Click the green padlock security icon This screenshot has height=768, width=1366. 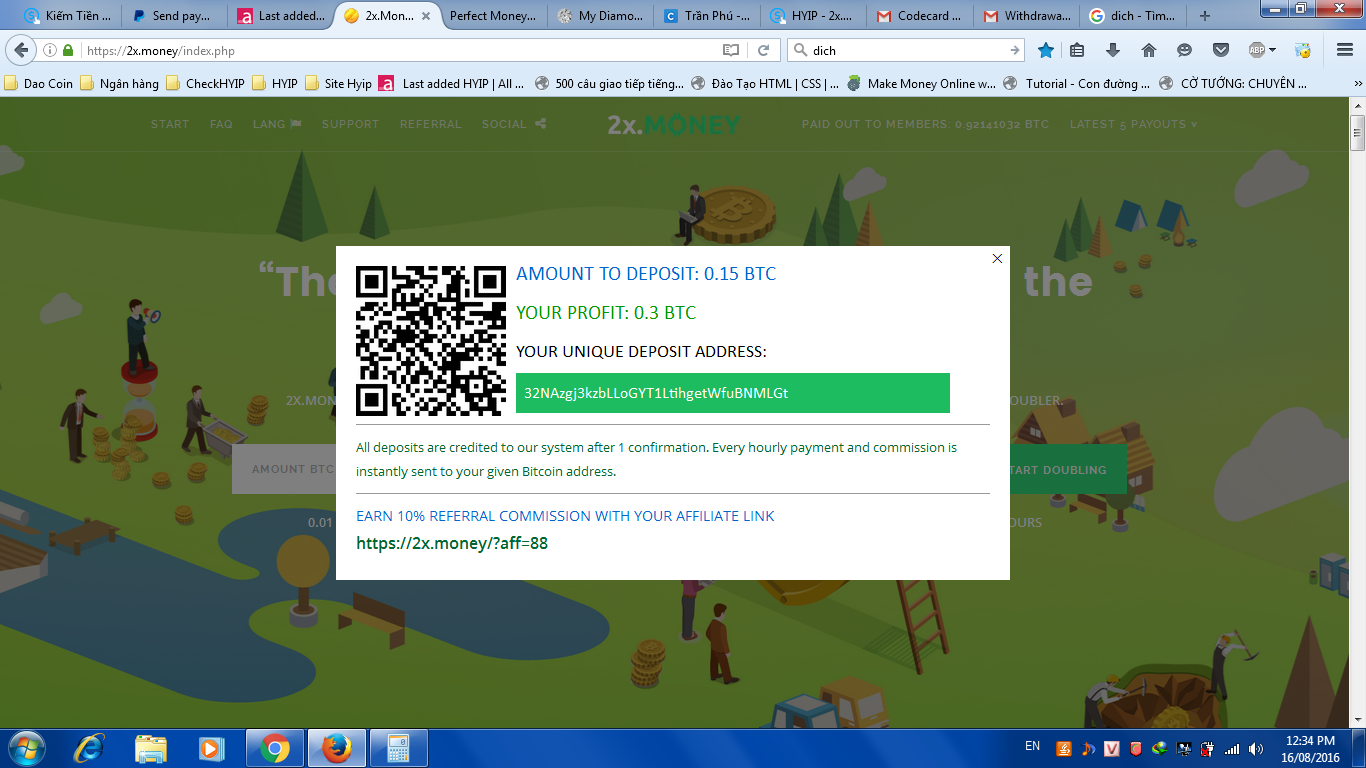(68, 50)
